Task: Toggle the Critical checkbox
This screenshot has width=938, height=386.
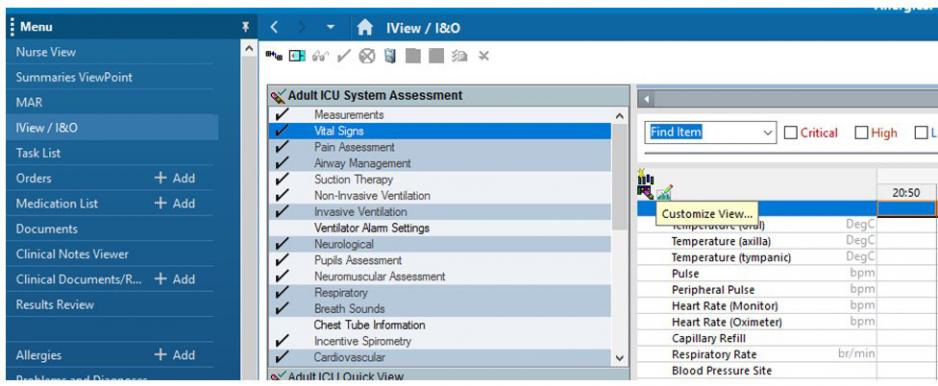Action: tap(790, 133)
